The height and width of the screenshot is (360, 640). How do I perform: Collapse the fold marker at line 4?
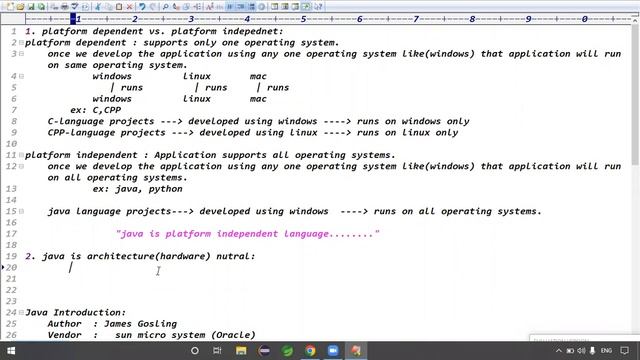[21, 76]
